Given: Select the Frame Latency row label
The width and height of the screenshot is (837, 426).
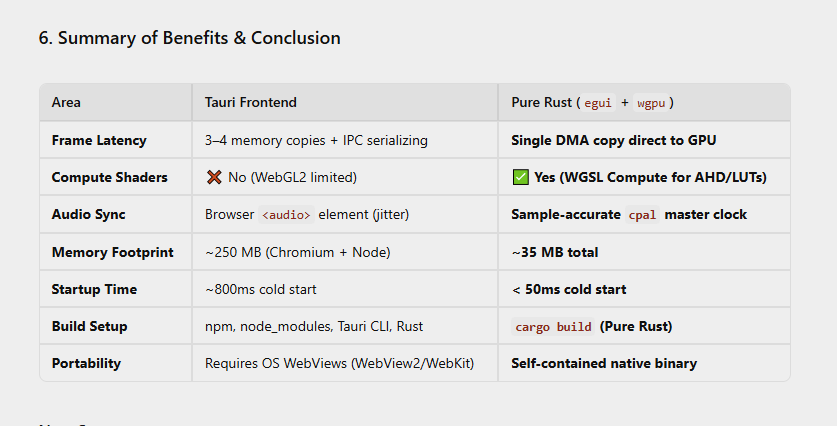Looking at the screenshot, I should click(99, 140).
